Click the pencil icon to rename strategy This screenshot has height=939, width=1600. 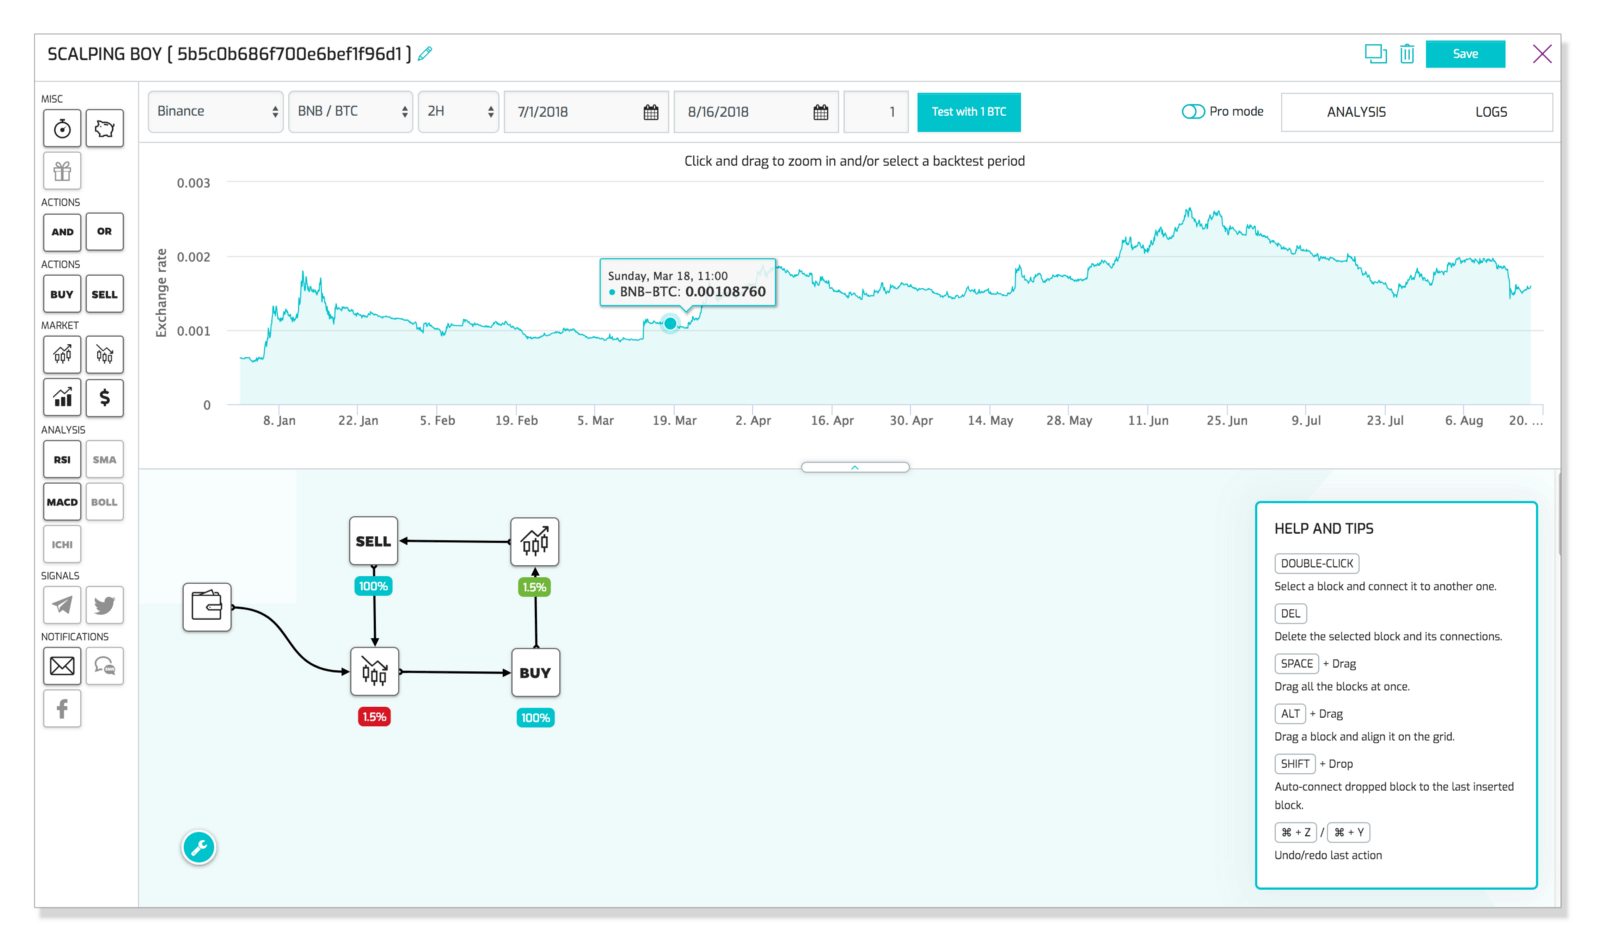tap(425, 54)
